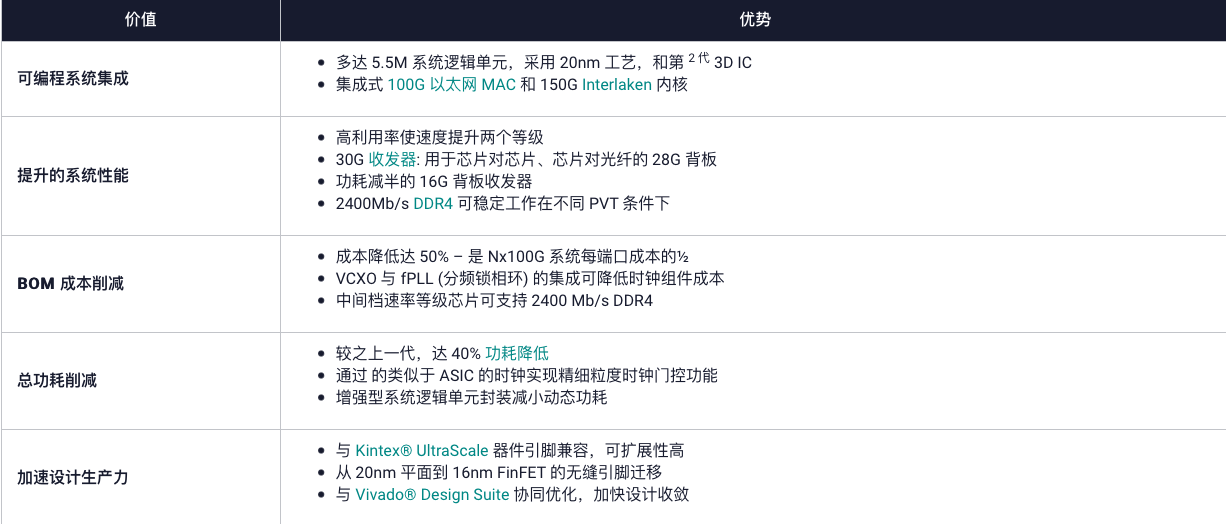Viewport: 1226px width, 524px height.
Task: Follow the DDR4 link
Action: [434, 203]
